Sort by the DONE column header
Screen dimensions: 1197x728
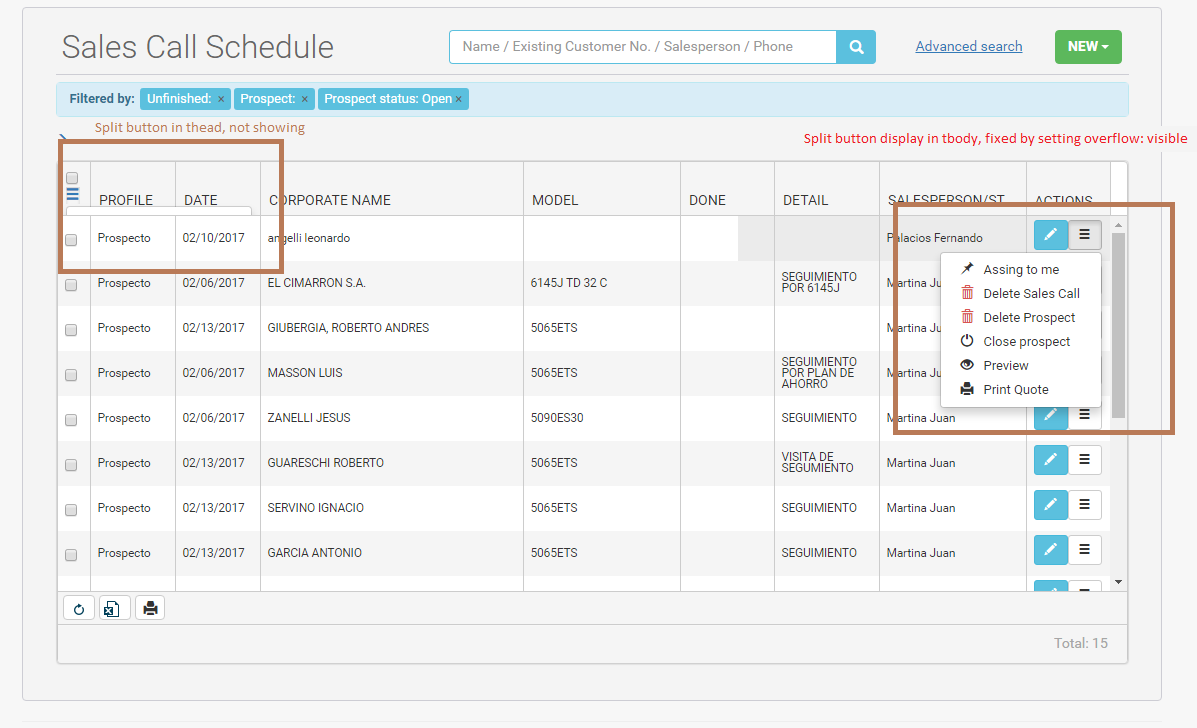click(707, 200)
